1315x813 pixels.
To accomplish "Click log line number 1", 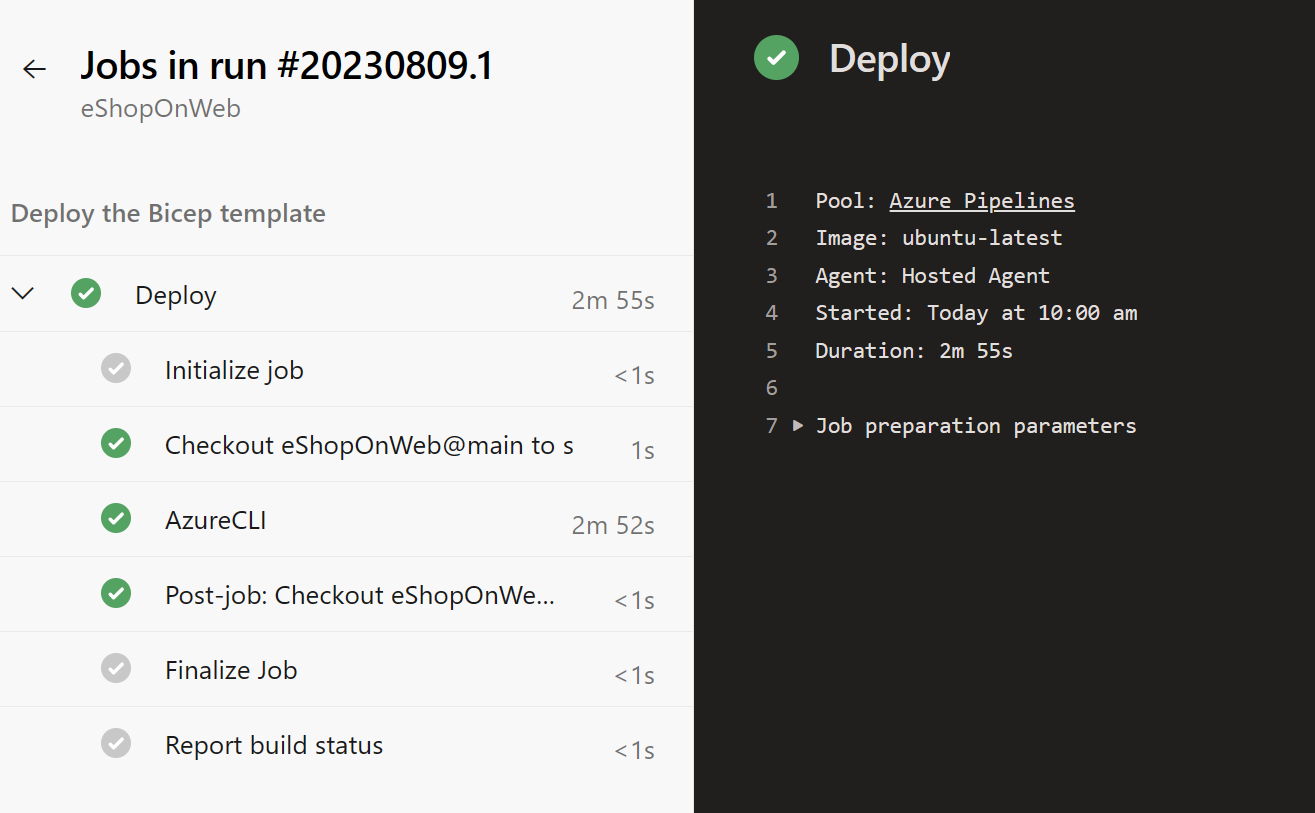I will tap(771, 201).
